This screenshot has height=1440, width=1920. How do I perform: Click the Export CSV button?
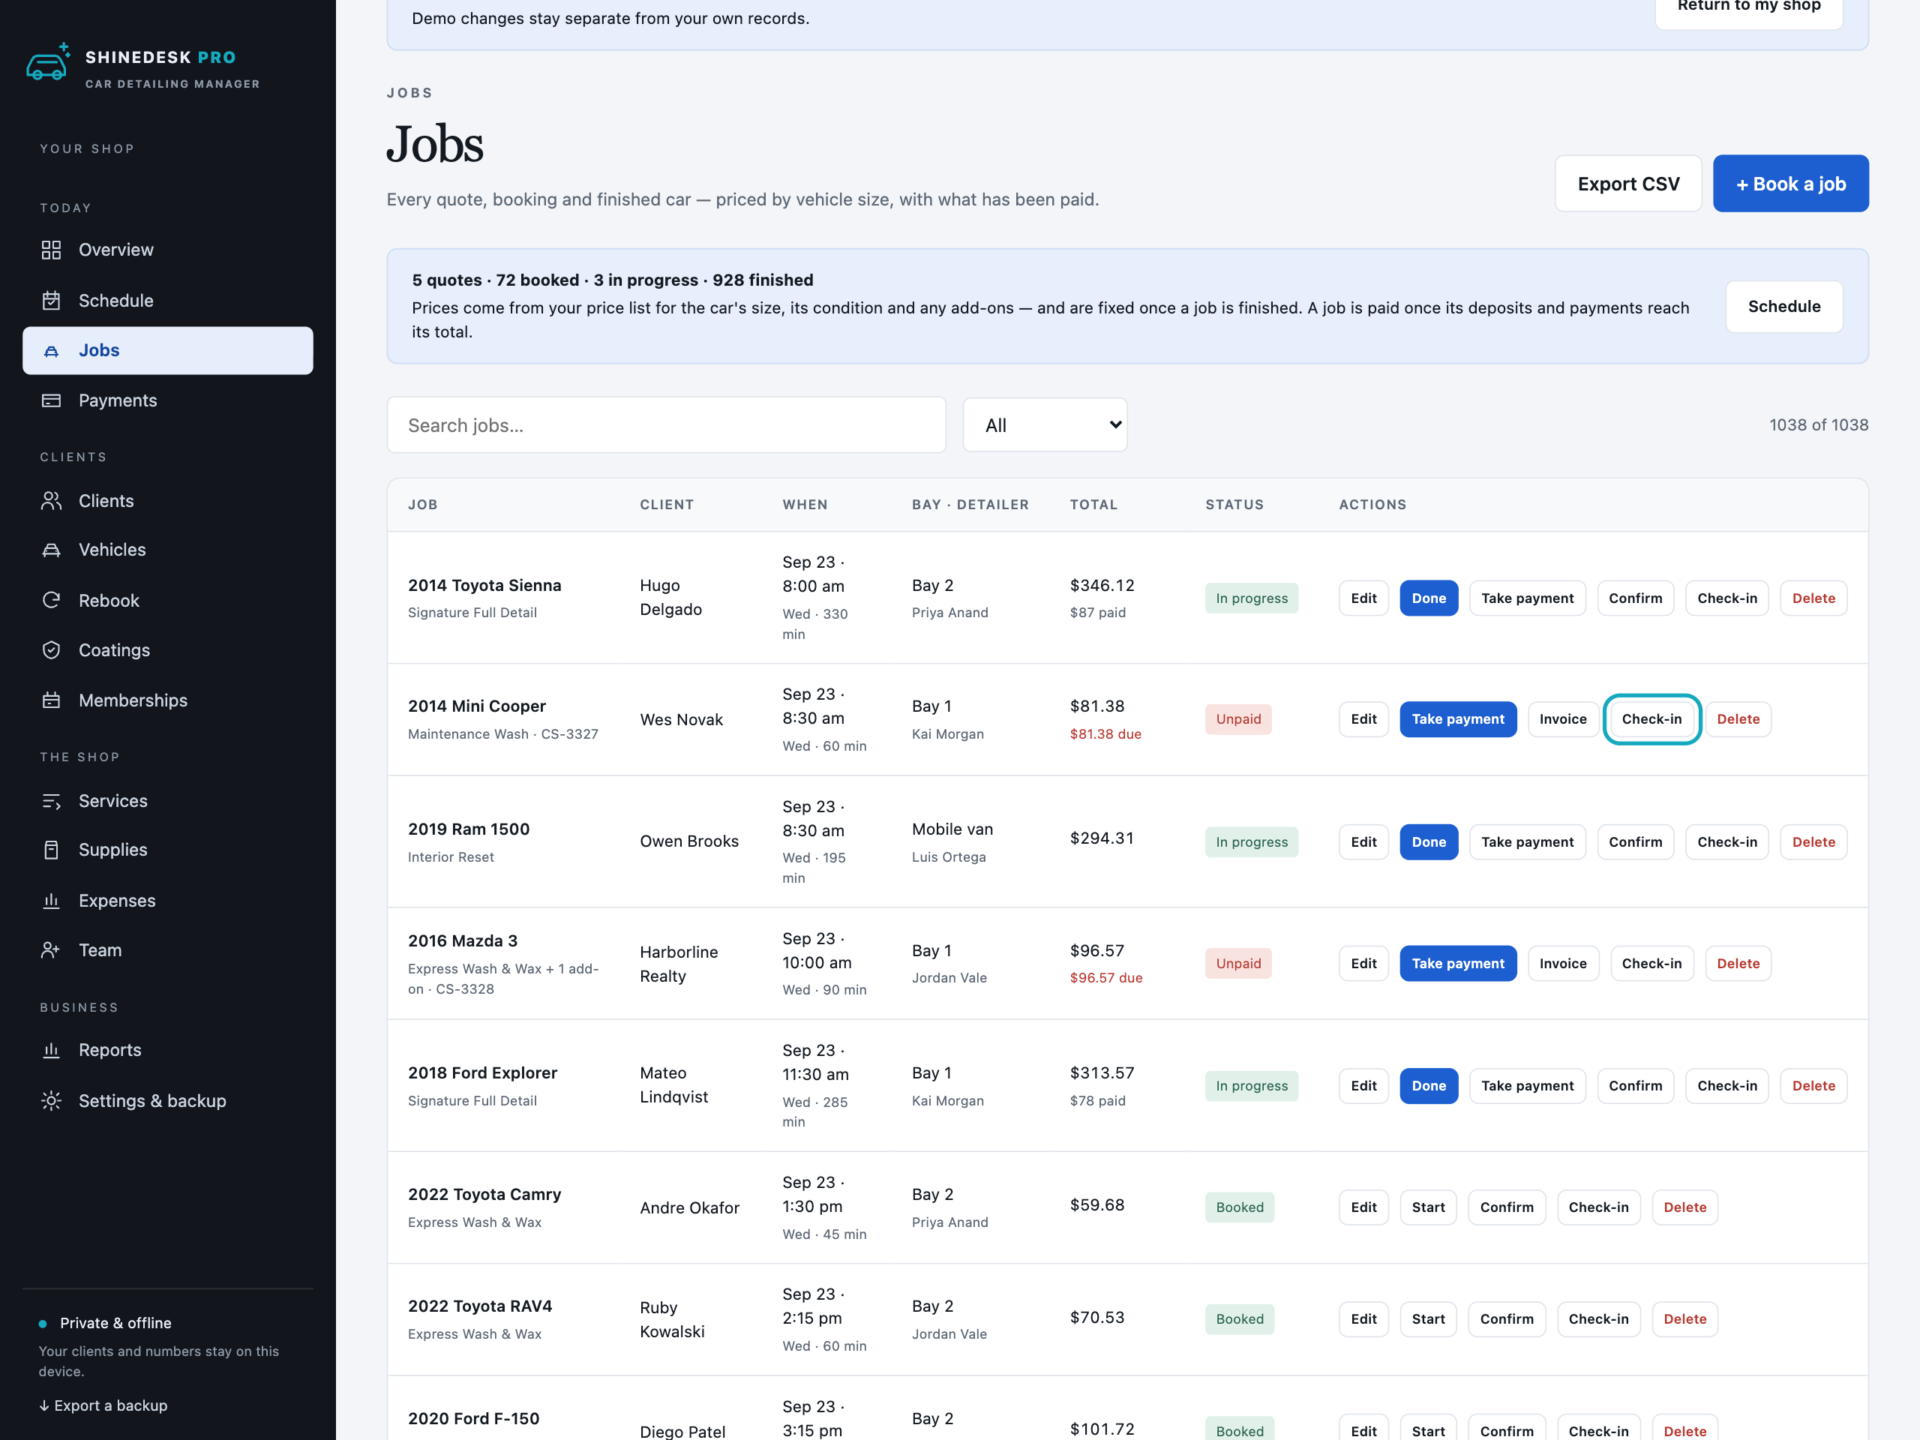[x=1628, y=183]
